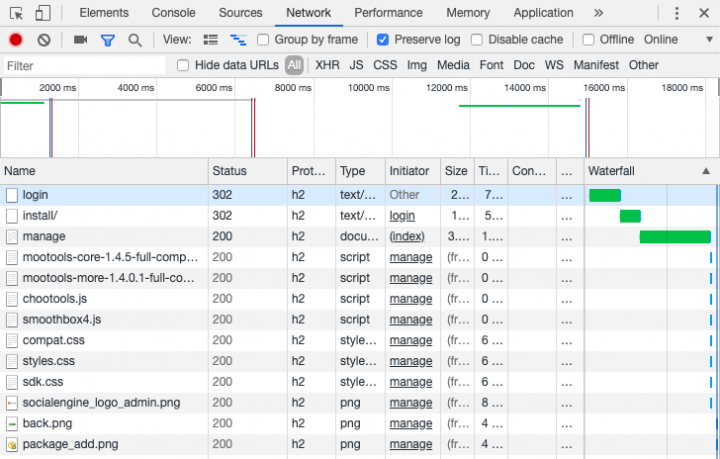Filter requests by Img

coord(416,65)
